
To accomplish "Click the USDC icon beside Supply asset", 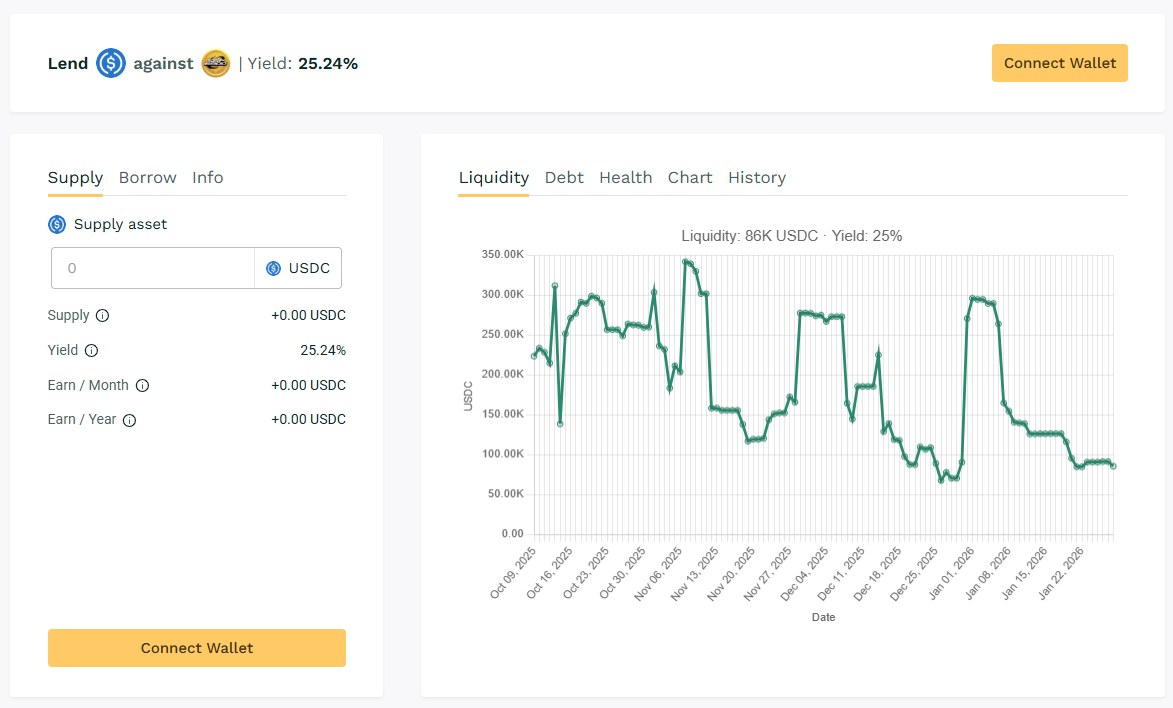I will 57,225.
